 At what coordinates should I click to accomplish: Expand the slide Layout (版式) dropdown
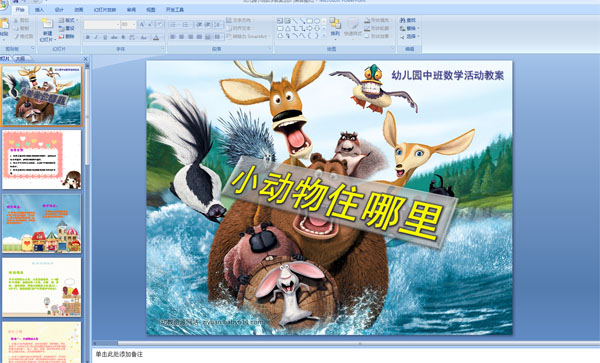(68, 20)
